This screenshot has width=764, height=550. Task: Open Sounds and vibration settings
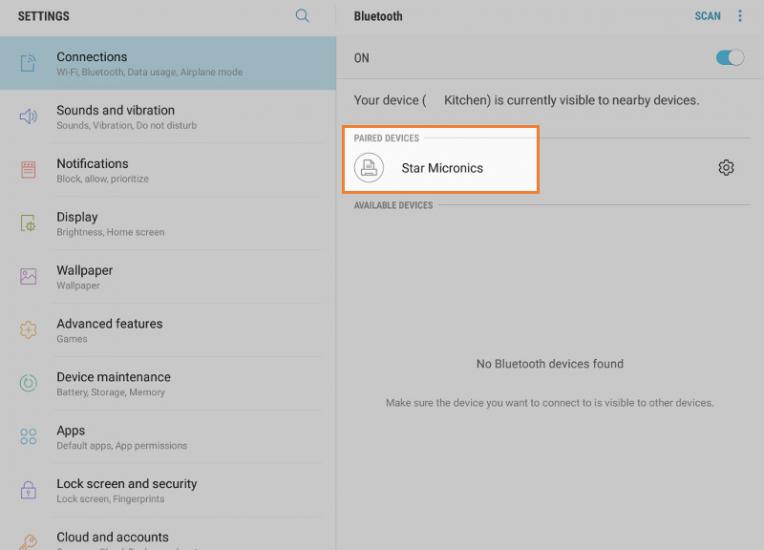(168, 116)
